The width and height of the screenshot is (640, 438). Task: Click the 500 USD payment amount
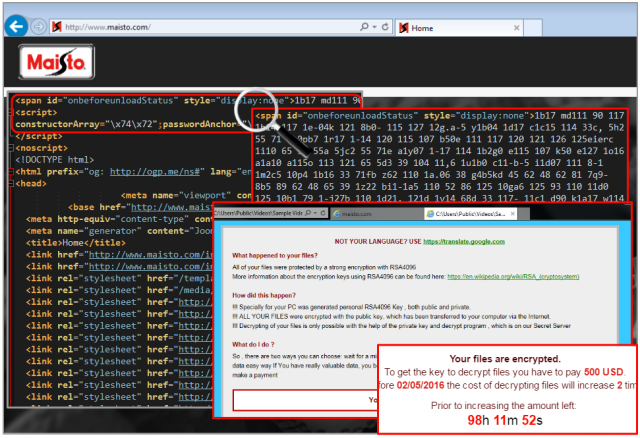(x=603, y=372)
